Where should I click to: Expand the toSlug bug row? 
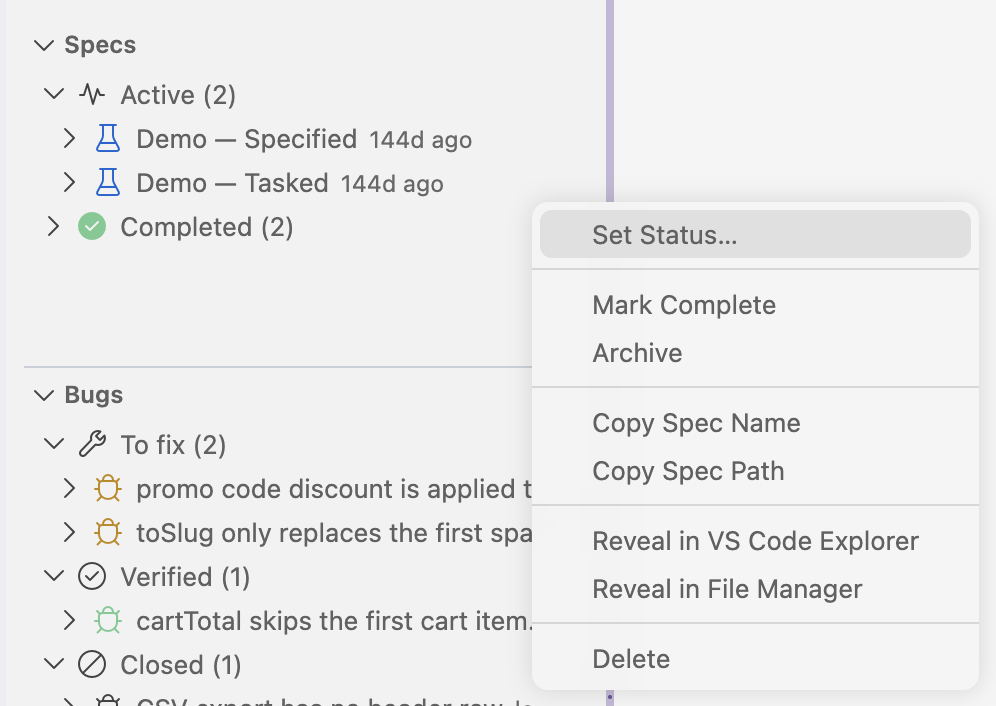tap(70, 532)
